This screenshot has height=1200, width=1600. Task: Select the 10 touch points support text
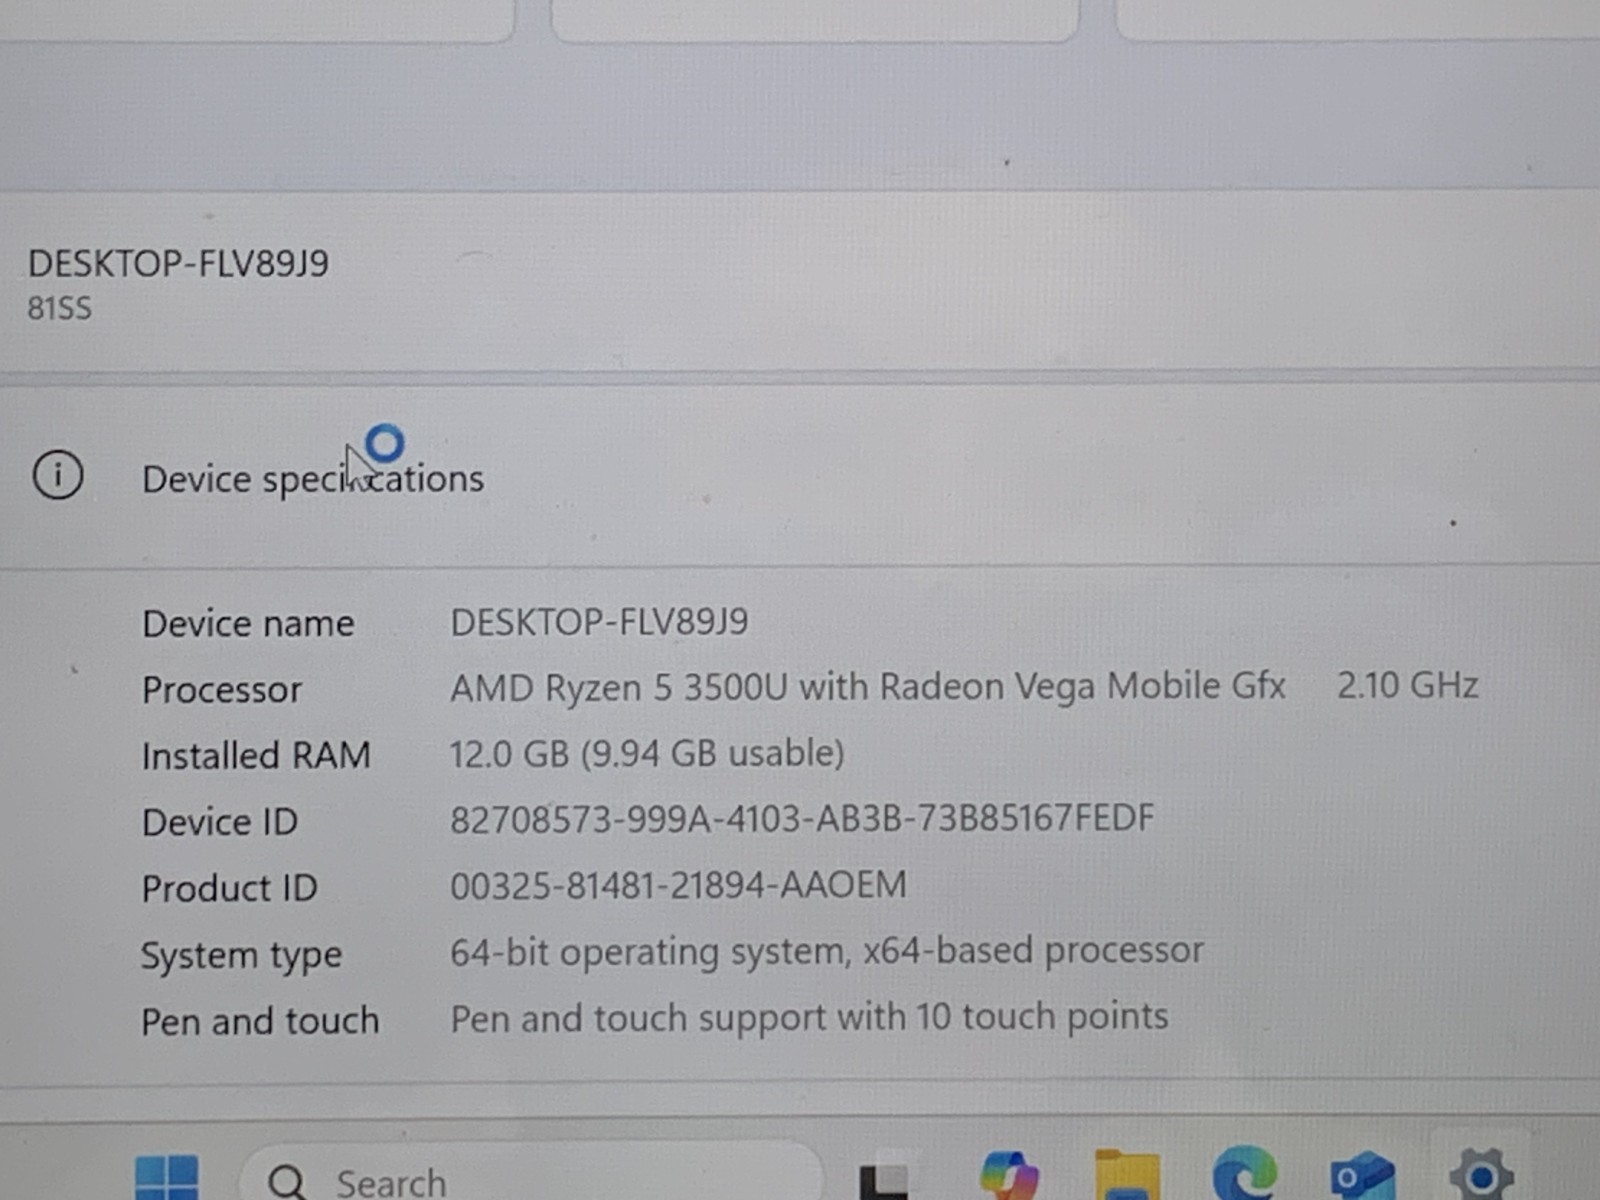click(x=809, y=1018)
